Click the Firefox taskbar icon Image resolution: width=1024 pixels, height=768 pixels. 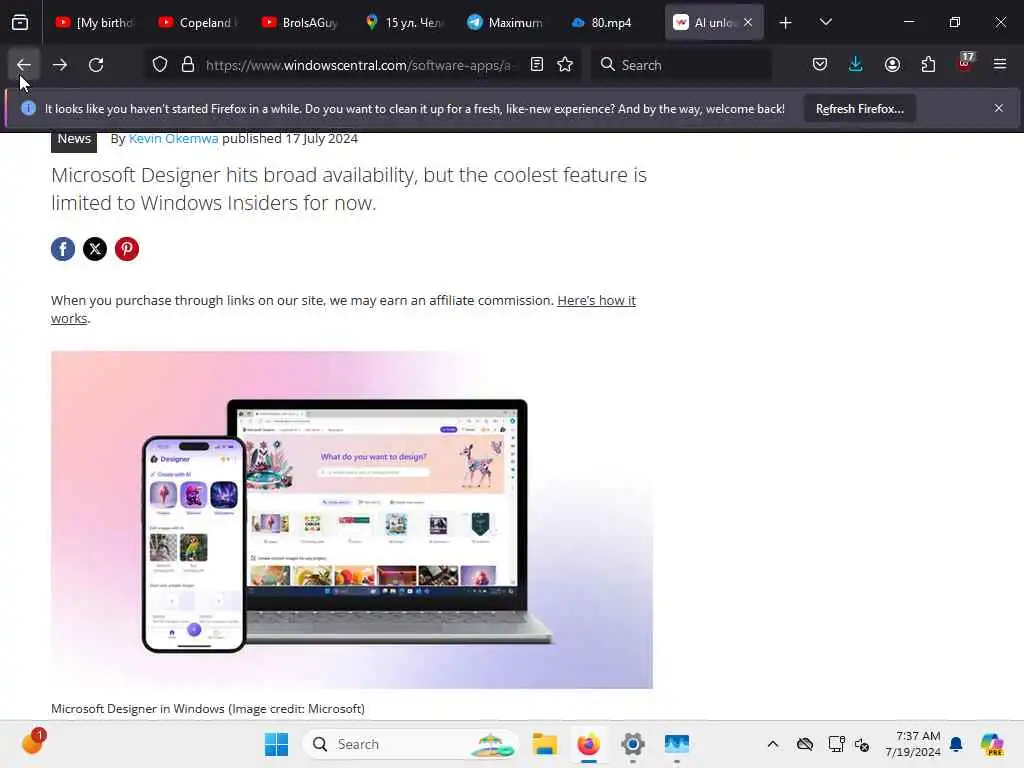click(588, 744)
